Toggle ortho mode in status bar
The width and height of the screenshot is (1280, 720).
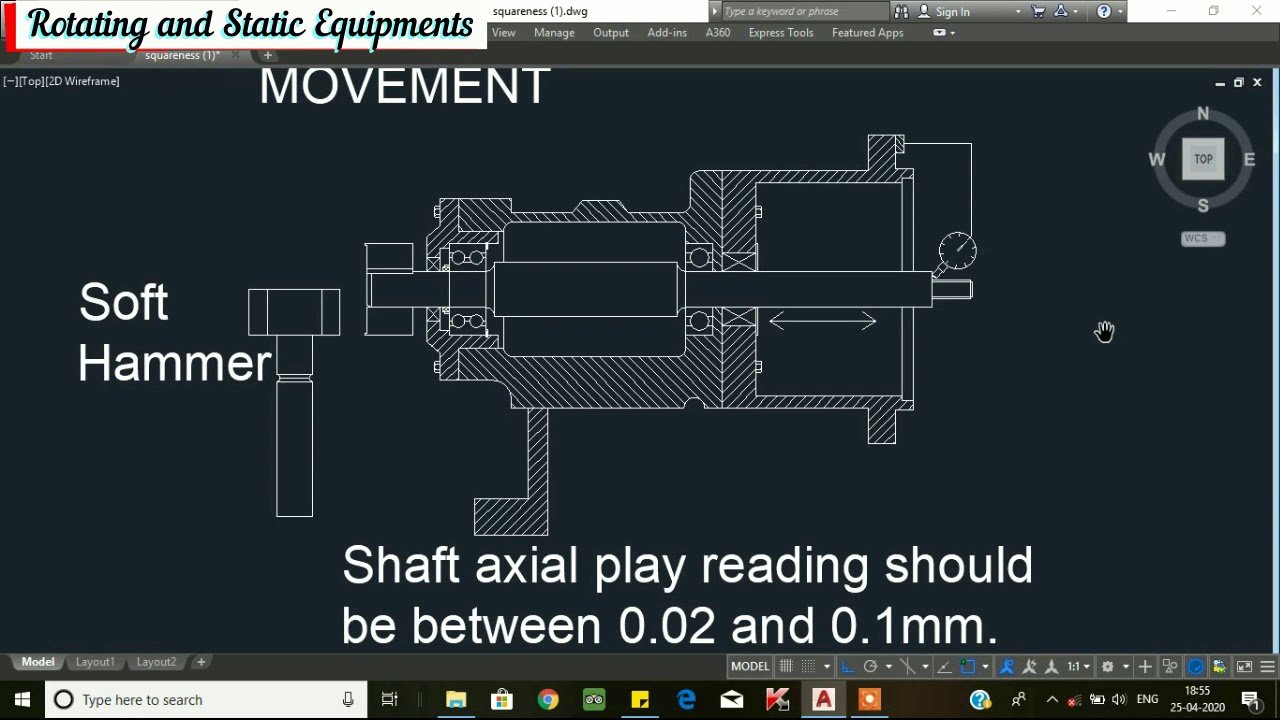point(847,666)
